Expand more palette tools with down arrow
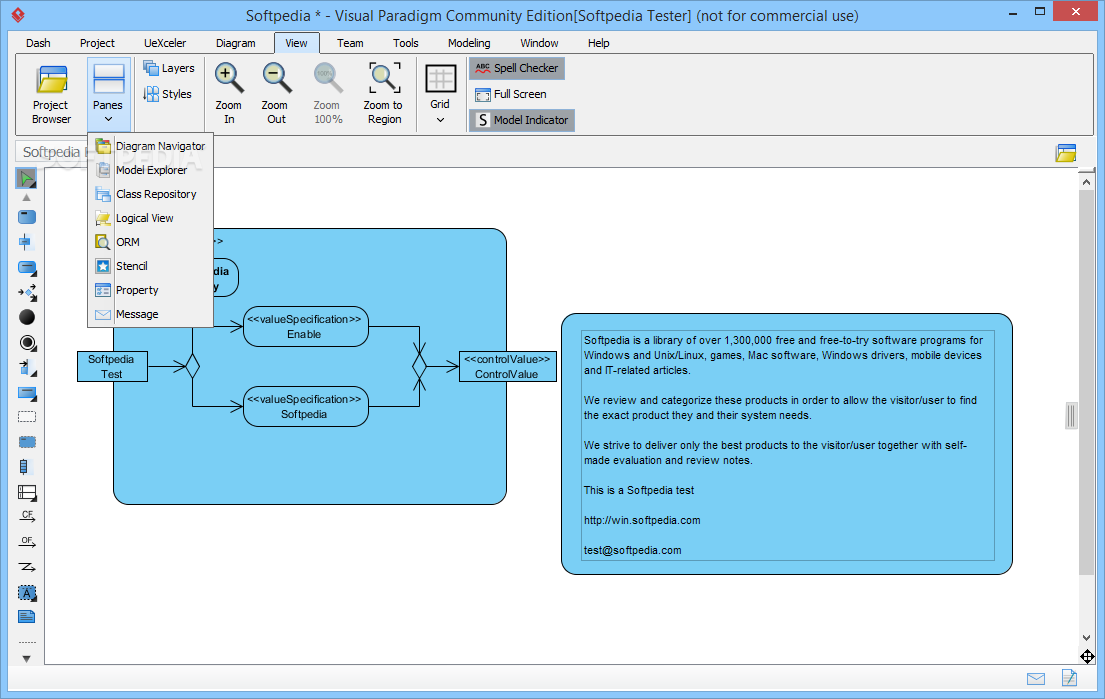This screenshot has width=1105, height=699. click(26, 659)
